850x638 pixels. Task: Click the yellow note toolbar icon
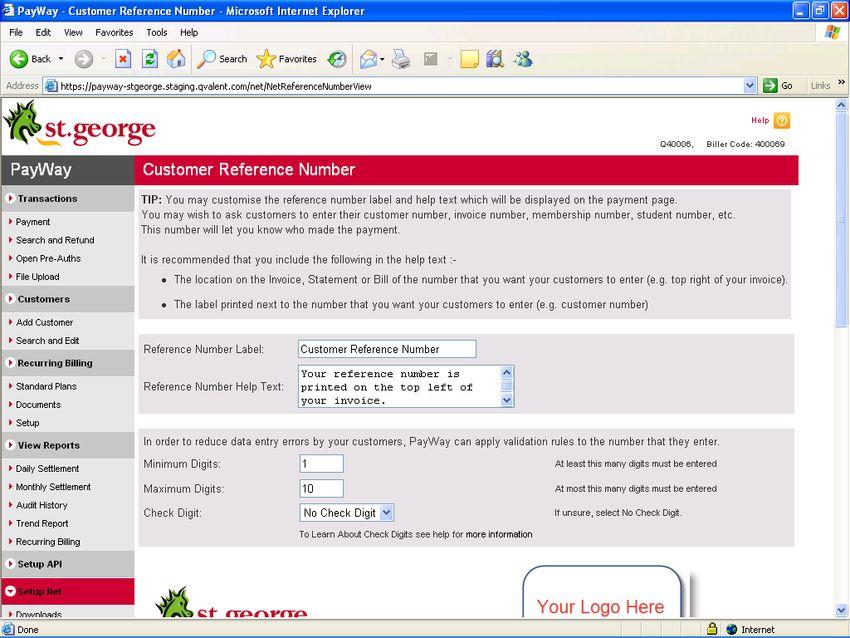[x=469, y=59]
